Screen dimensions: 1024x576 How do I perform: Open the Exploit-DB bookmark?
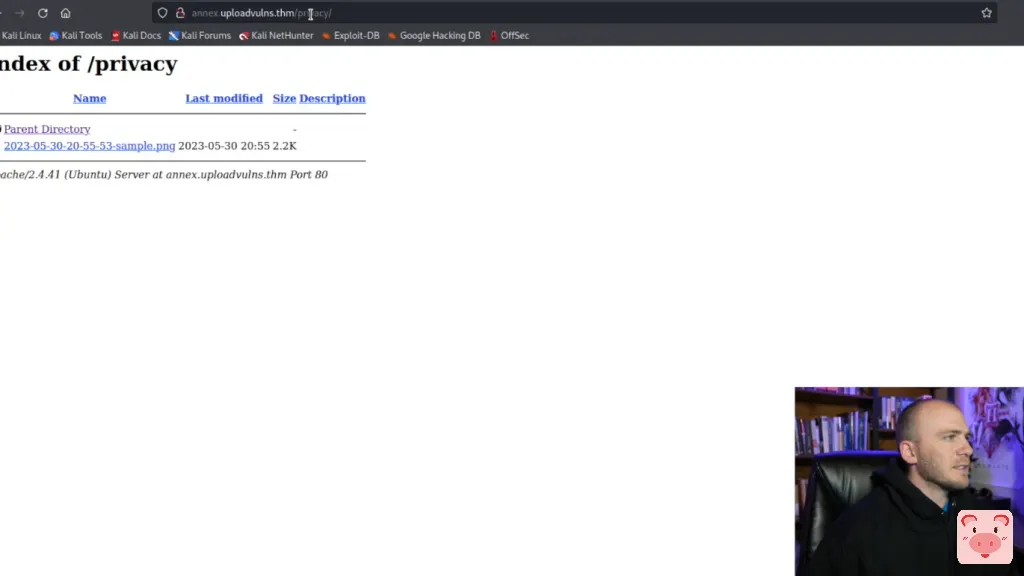click(351, 36)
